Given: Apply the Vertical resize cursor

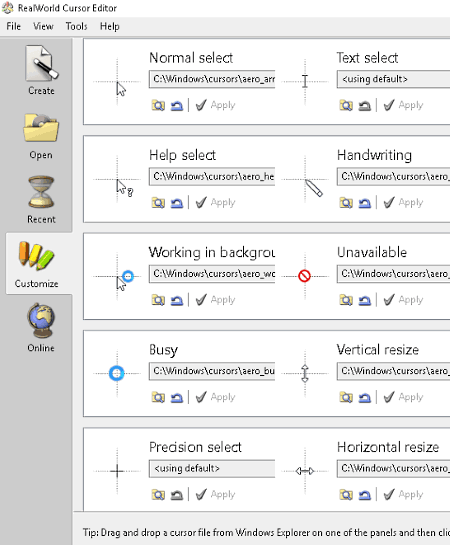Looking at the screenshot, I should [x=403, y=397].
